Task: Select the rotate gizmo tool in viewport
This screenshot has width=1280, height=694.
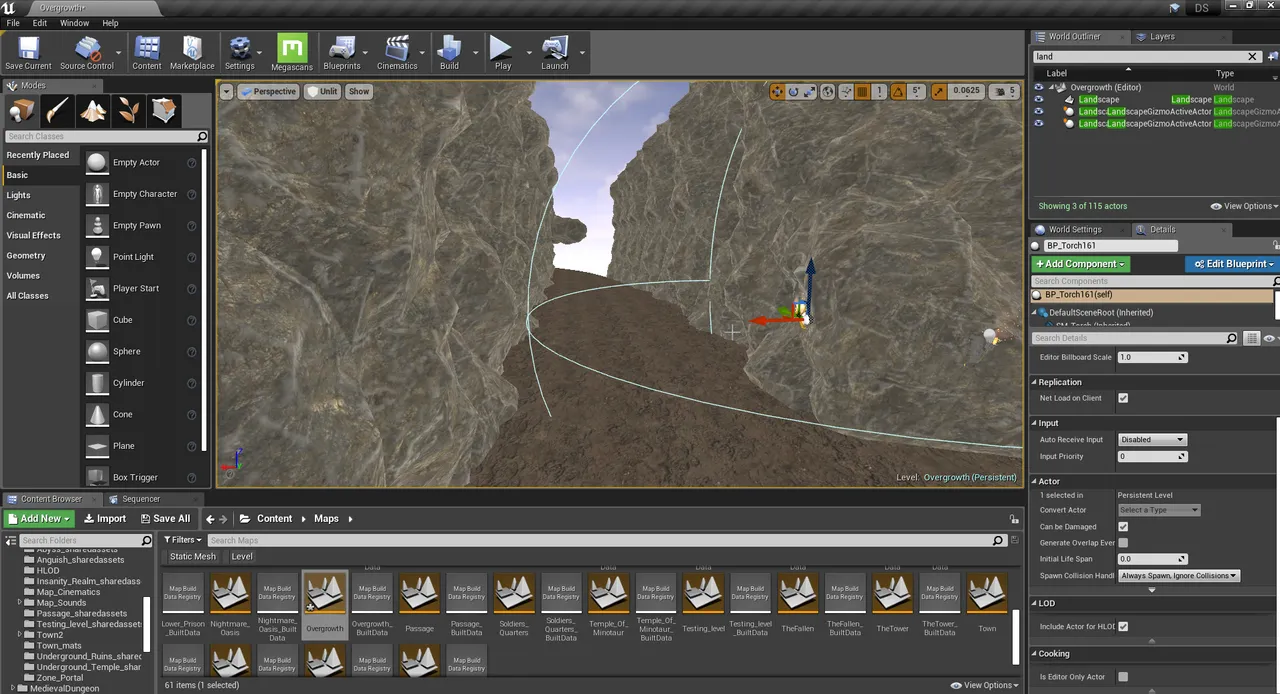Action: (x=793, y=91)
